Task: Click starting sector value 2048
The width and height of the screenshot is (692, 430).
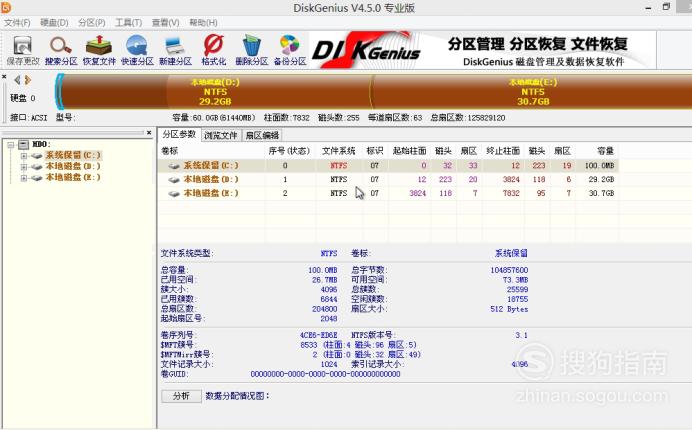Action: tap(329, 319)
